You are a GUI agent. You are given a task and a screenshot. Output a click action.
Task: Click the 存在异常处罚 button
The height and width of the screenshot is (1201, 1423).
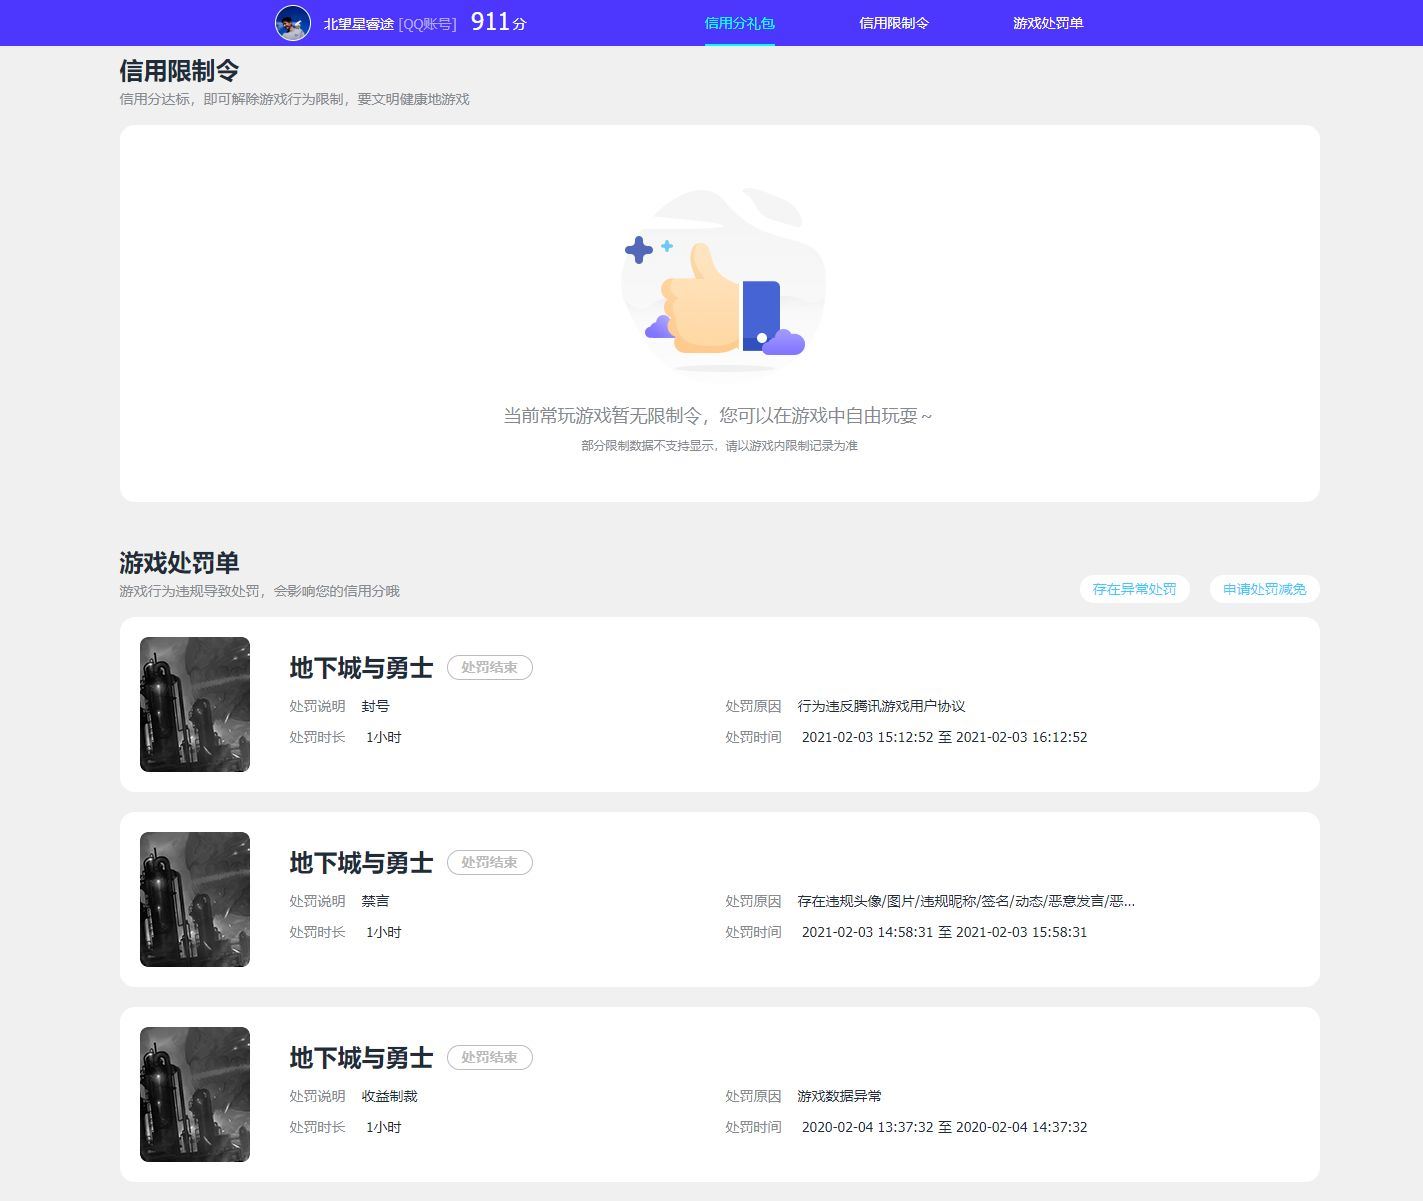tap(1134, 589)
